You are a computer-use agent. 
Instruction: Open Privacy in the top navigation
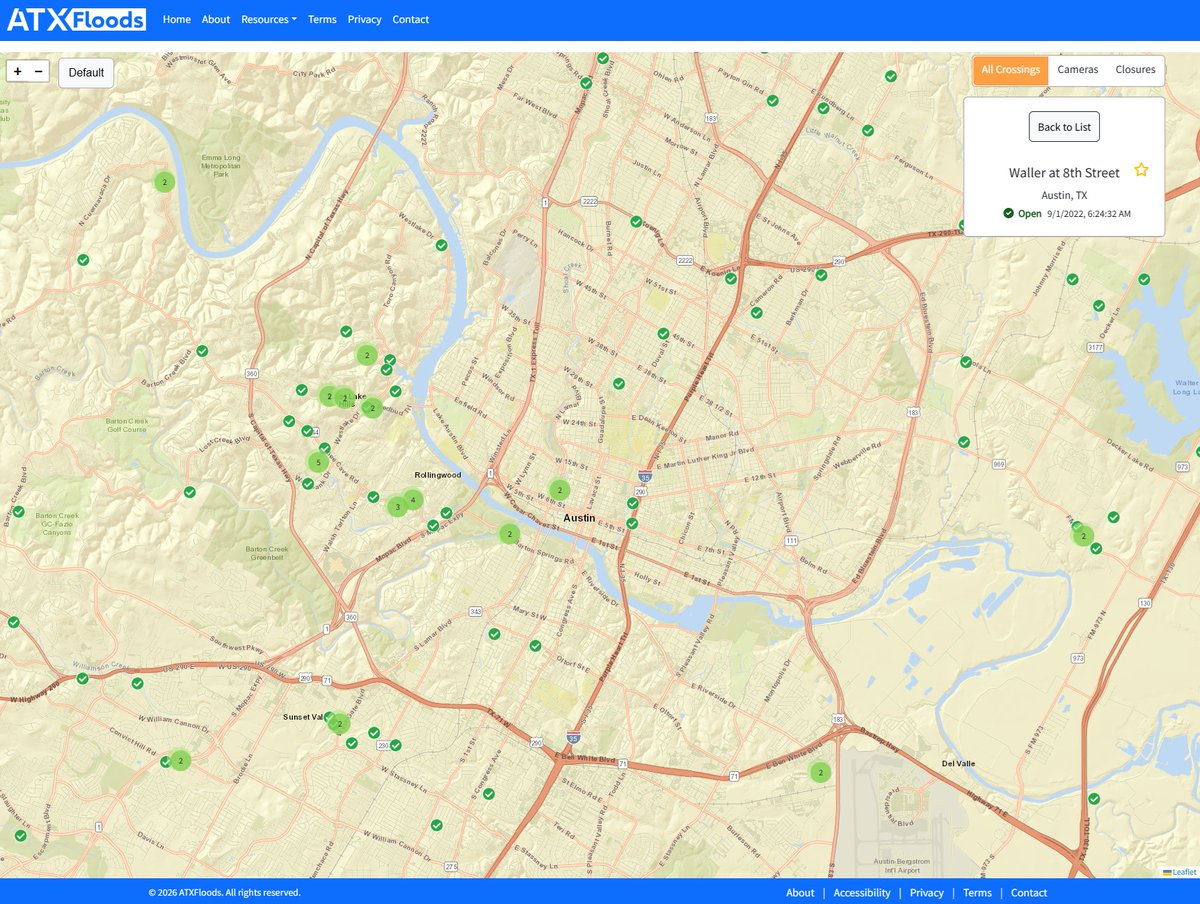(x=365, y=19)
